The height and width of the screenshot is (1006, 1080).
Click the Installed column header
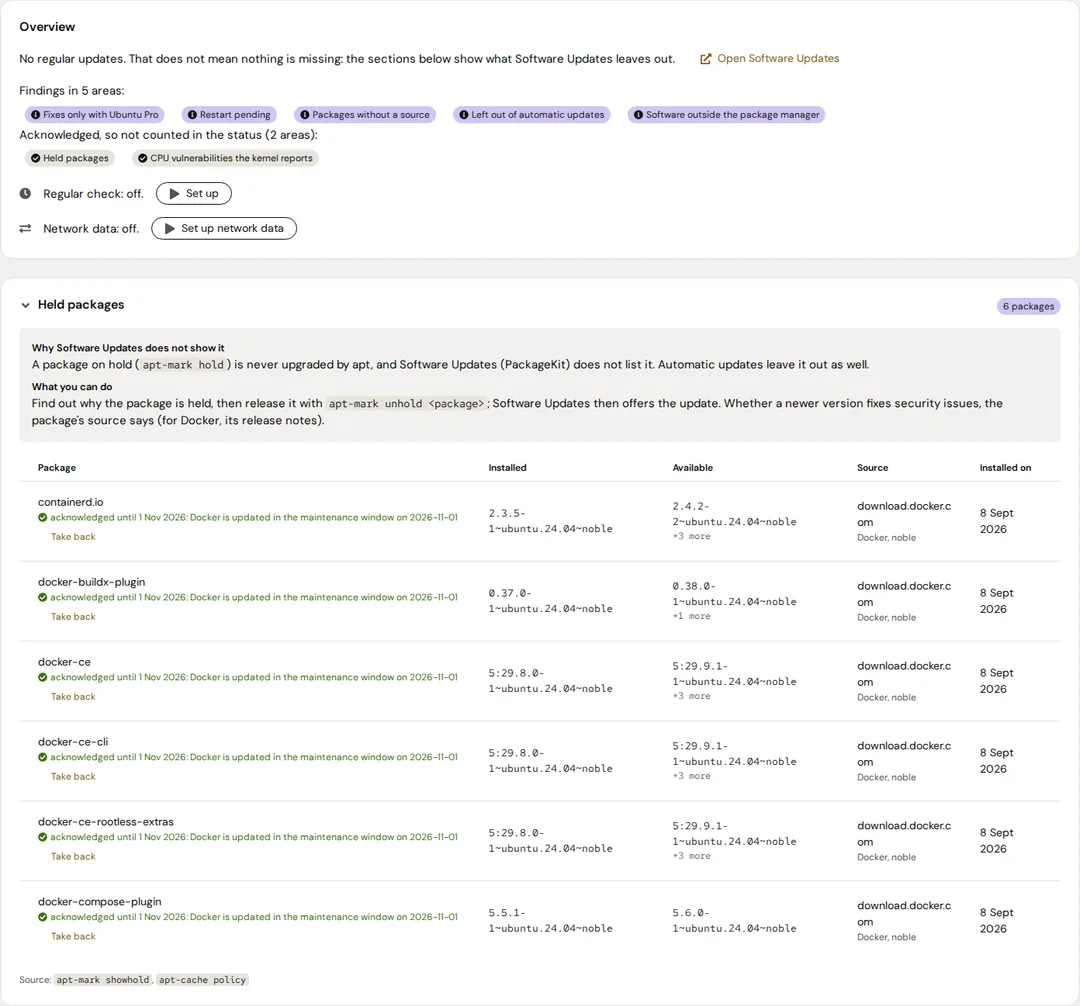click(508, 468)
